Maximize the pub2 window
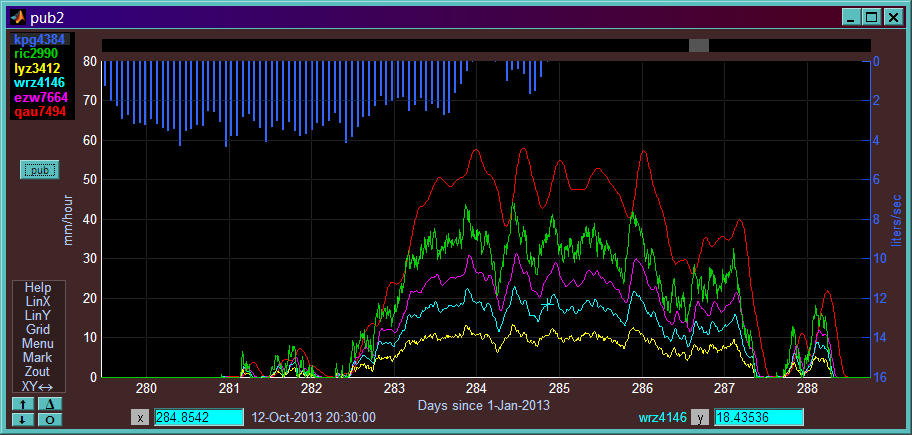The image size is (912, 435). point(871,18)
